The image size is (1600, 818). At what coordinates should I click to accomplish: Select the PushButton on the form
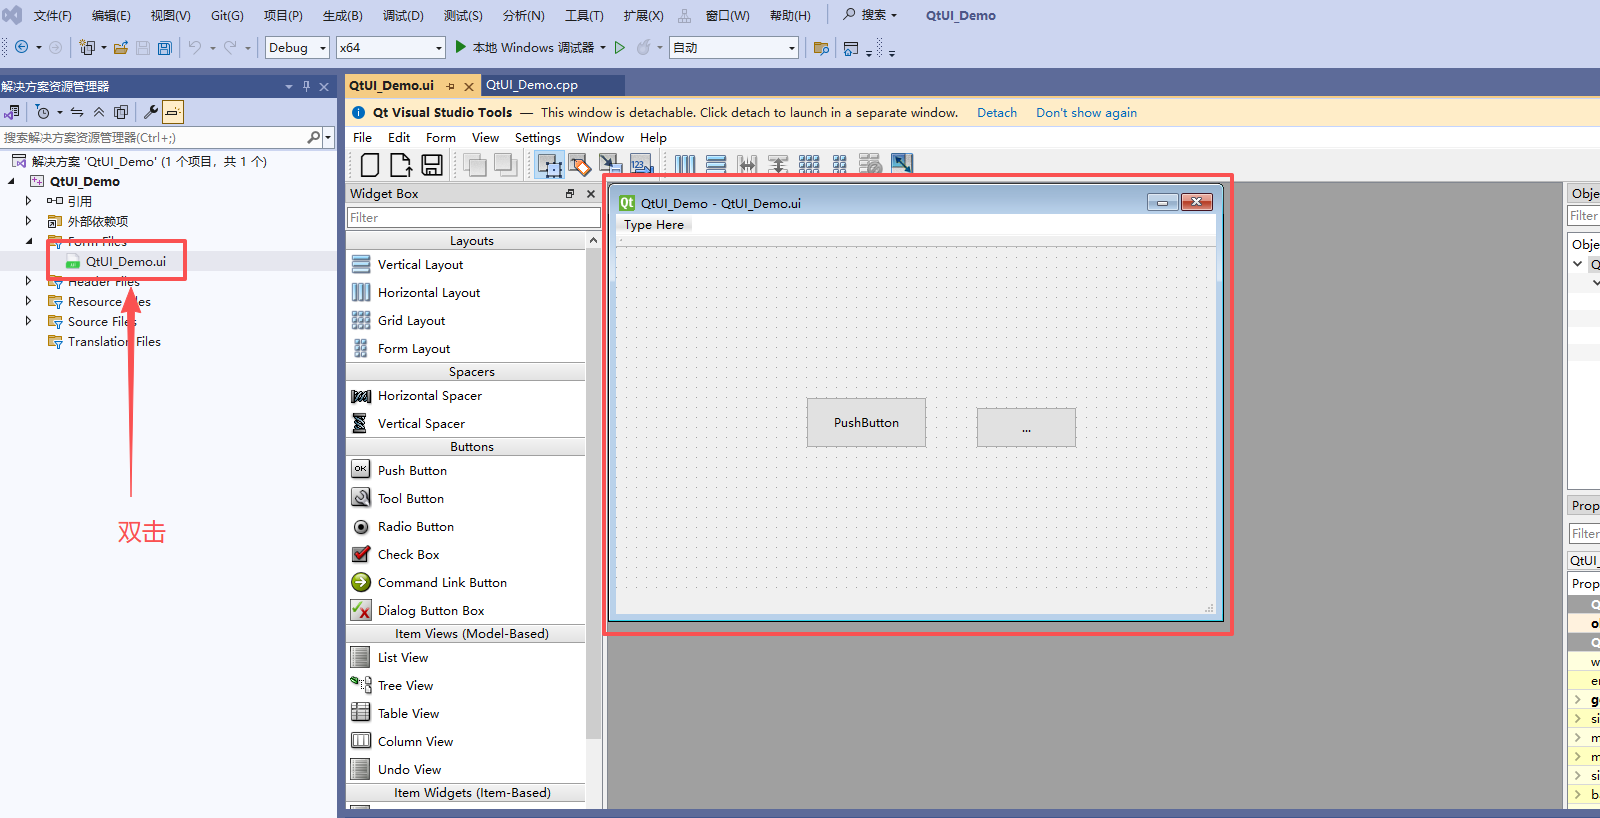click(x=866, y=422)
